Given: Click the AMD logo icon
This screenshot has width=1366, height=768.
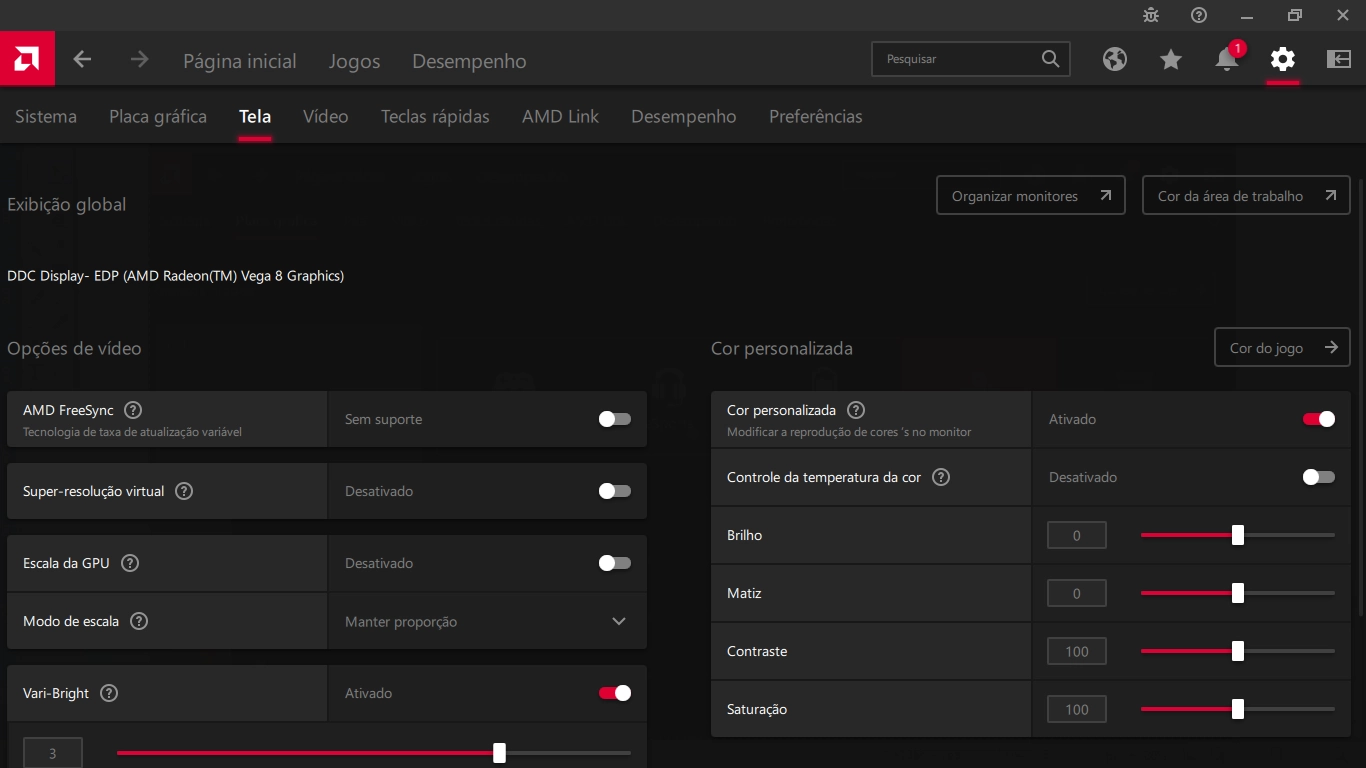Looking at the screenshot, I should click(x=27, y=59).
